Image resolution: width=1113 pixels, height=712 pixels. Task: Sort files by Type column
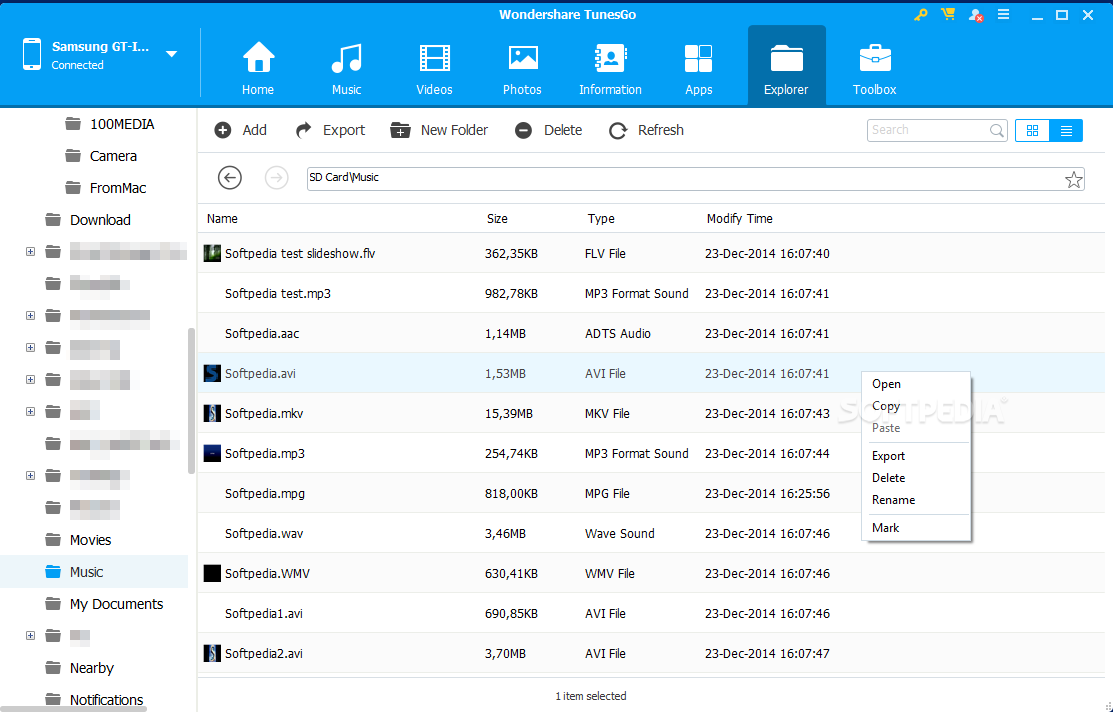[601, 219]
